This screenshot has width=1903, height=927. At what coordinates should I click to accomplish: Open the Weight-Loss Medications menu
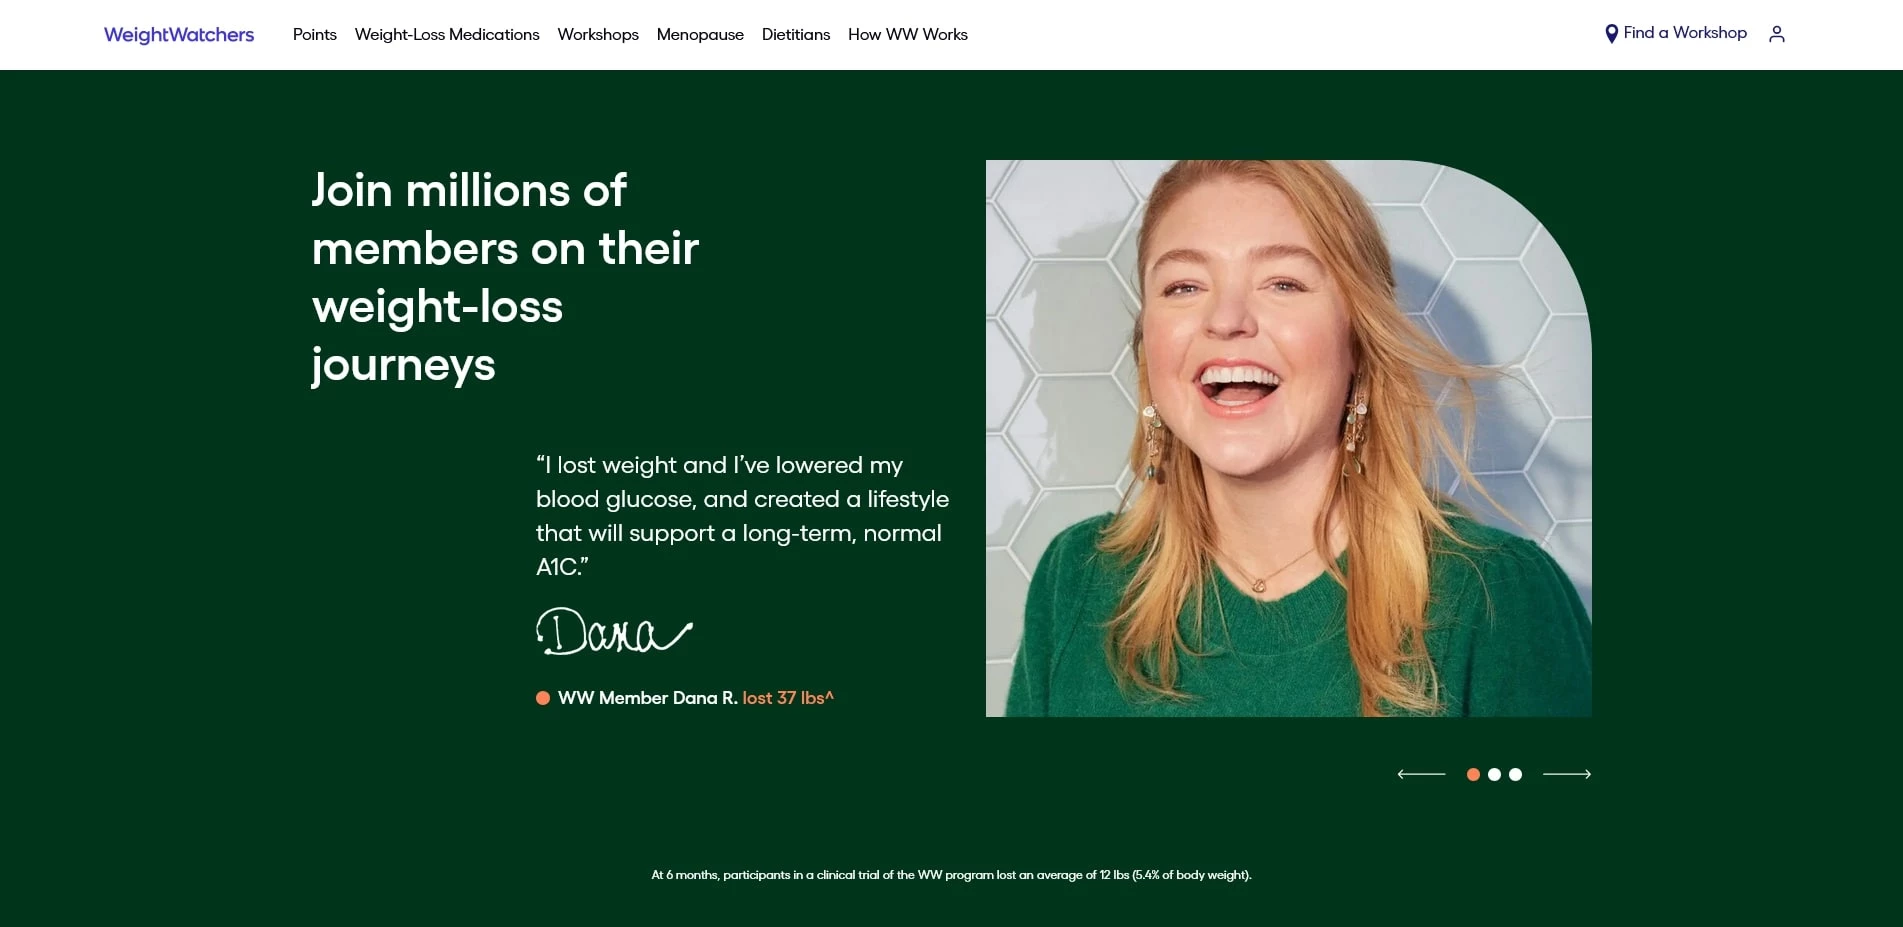click(447, 35)
